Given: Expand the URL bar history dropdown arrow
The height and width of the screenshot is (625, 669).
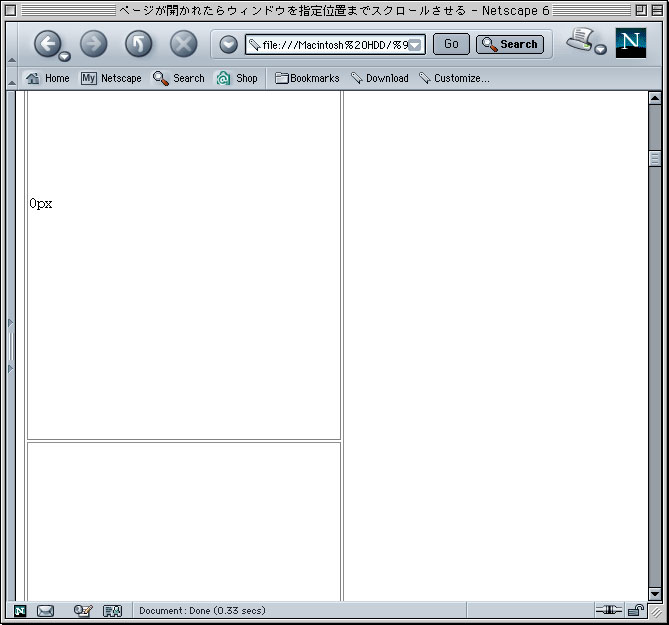Looking at the screenshot, I should (x=415, y=45).
